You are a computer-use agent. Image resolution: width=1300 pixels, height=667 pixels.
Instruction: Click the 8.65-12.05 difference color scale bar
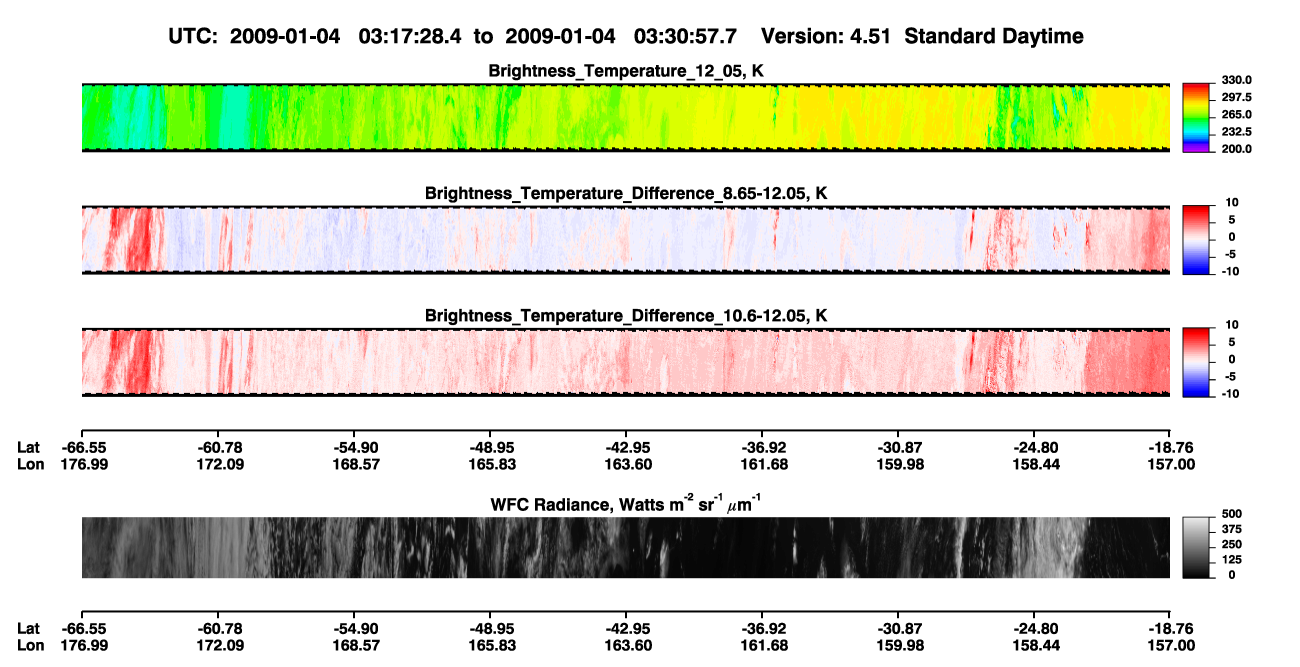[1196, 239]
